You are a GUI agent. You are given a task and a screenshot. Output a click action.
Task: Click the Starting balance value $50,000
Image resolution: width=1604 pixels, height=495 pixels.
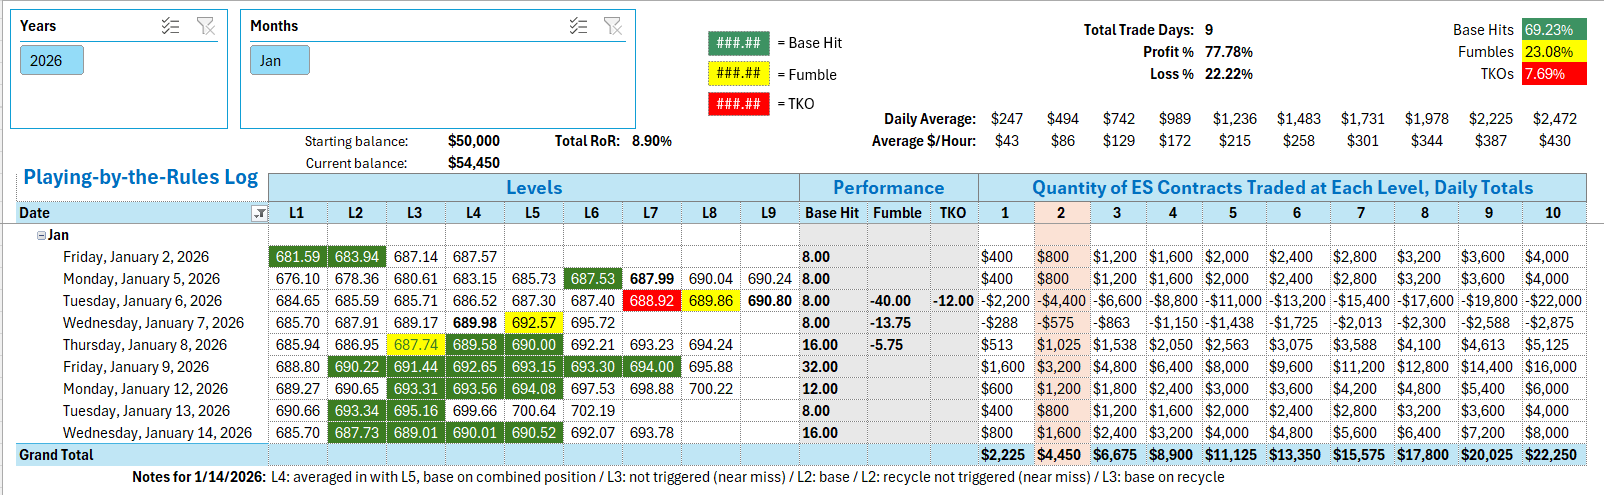point(473,141)
